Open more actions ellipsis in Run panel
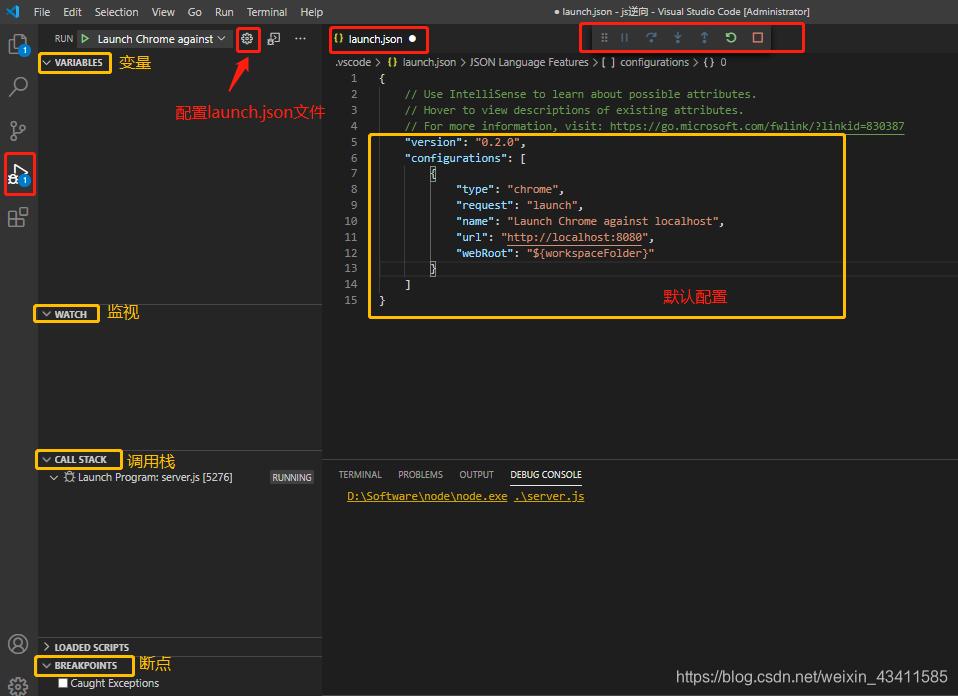958x696 pixels. tap(300, 38)
